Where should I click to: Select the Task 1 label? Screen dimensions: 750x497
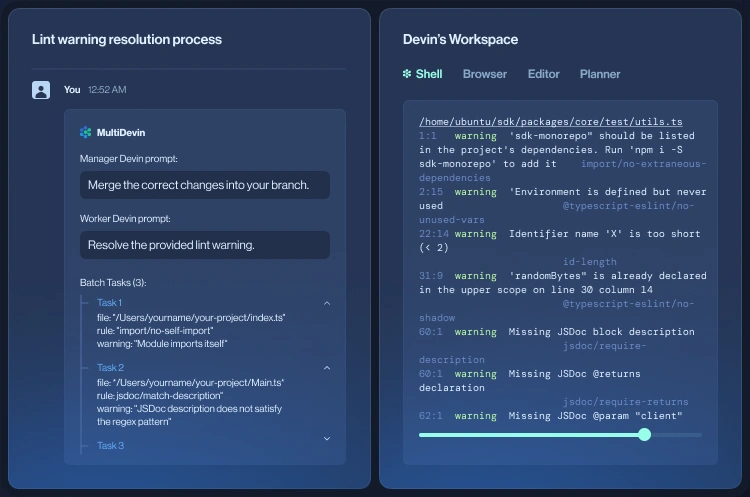click(109, 303)
